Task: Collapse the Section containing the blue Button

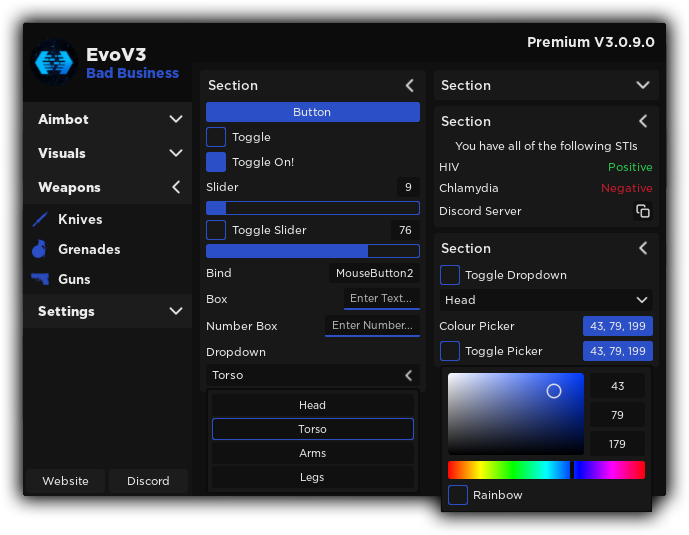Action: (410, 85)
